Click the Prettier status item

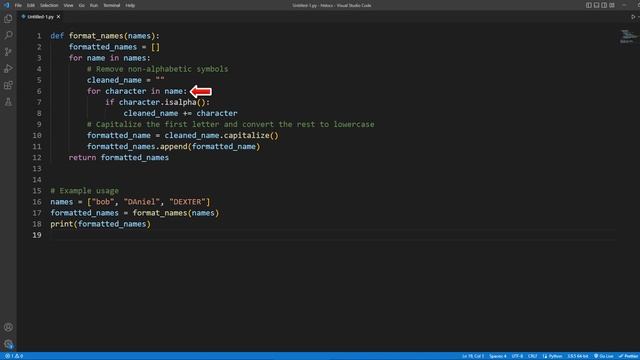click(x=629, y=356)
